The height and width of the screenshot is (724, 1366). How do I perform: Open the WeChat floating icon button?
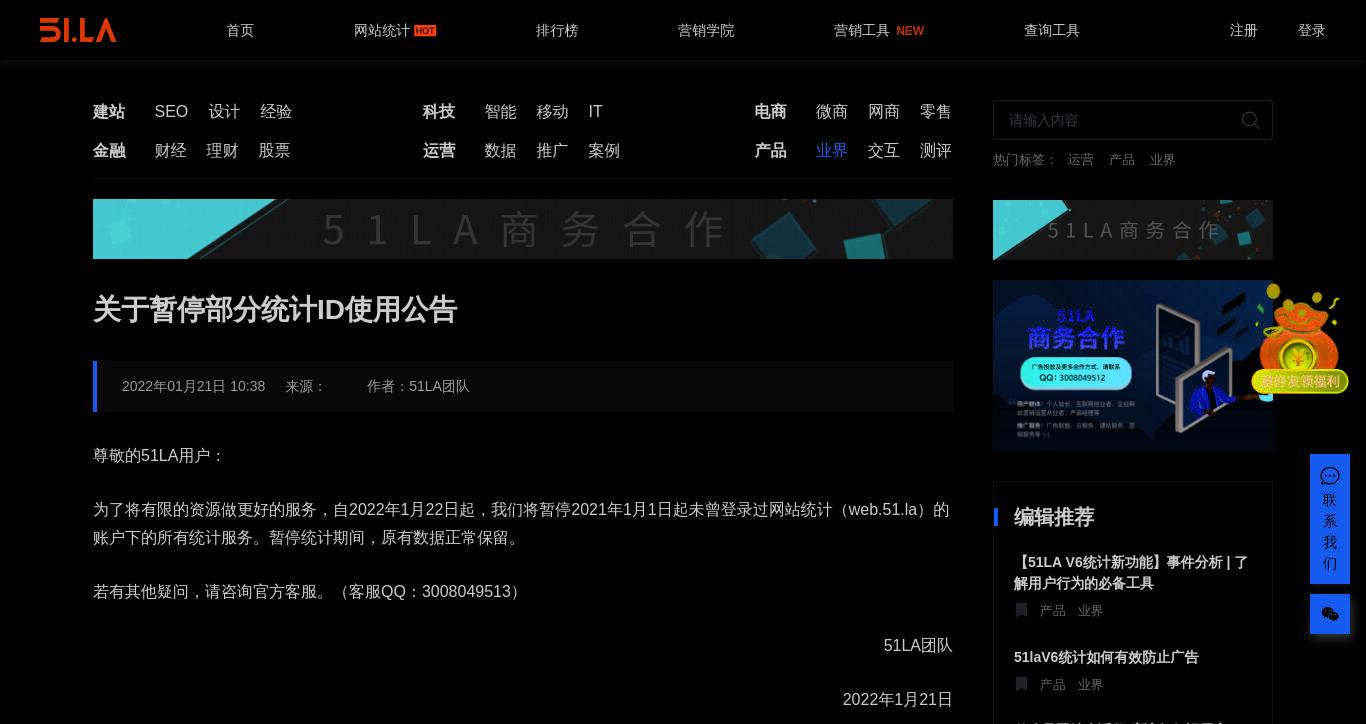pos(1330,614)
